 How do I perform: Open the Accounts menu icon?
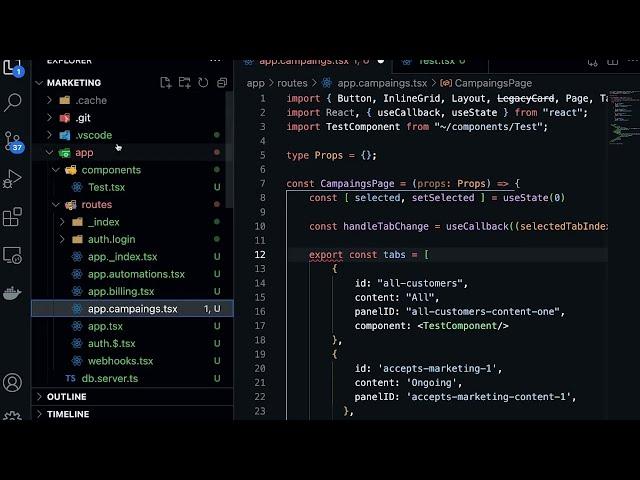[x=12, y=382]
